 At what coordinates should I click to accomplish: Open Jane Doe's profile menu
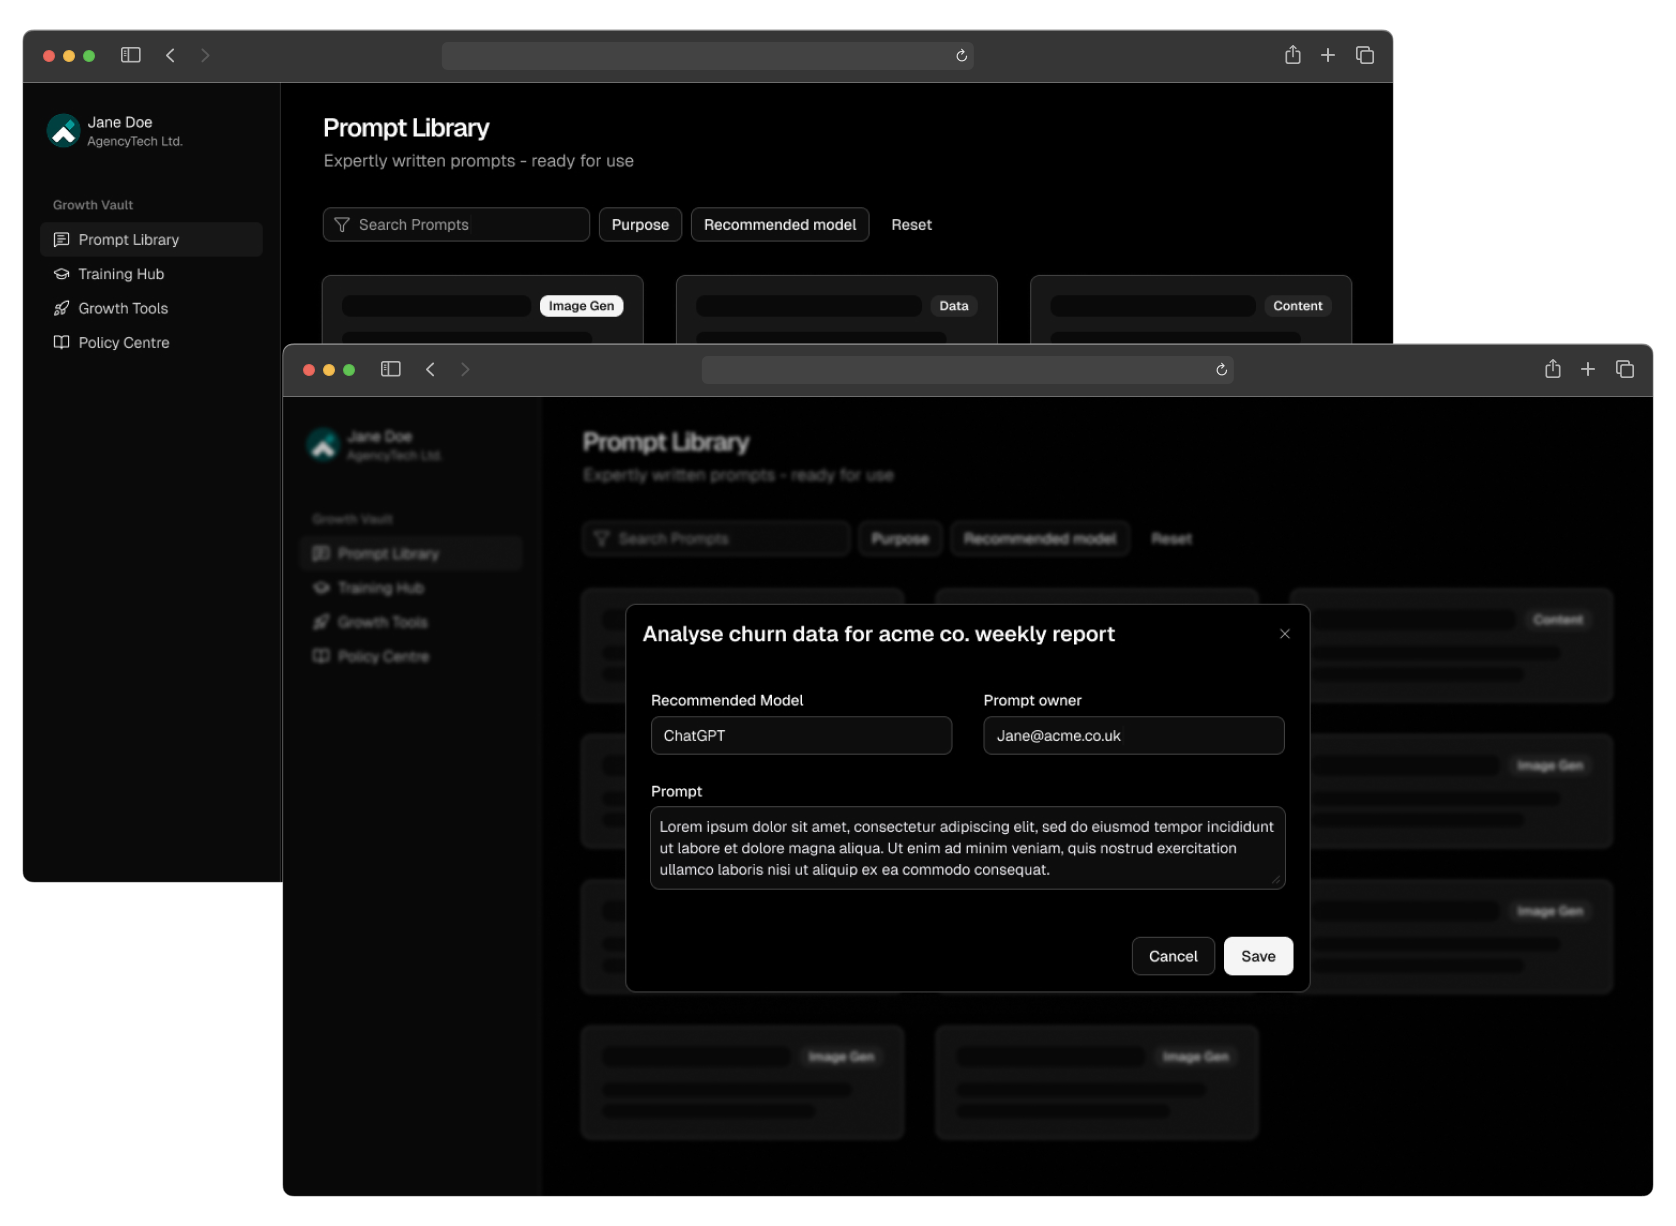coord(113,131)
